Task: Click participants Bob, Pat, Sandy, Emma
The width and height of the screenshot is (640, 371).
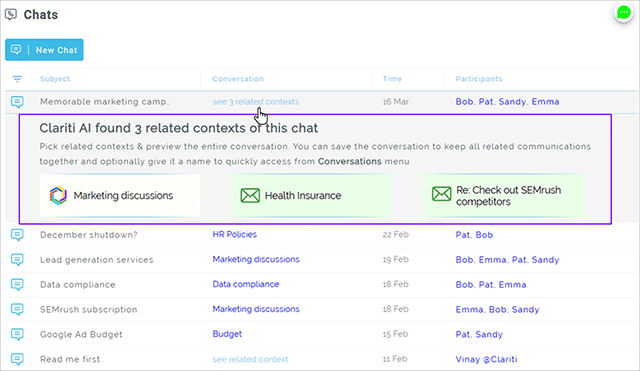Action: pyautogui.click(x=507, y=102)
